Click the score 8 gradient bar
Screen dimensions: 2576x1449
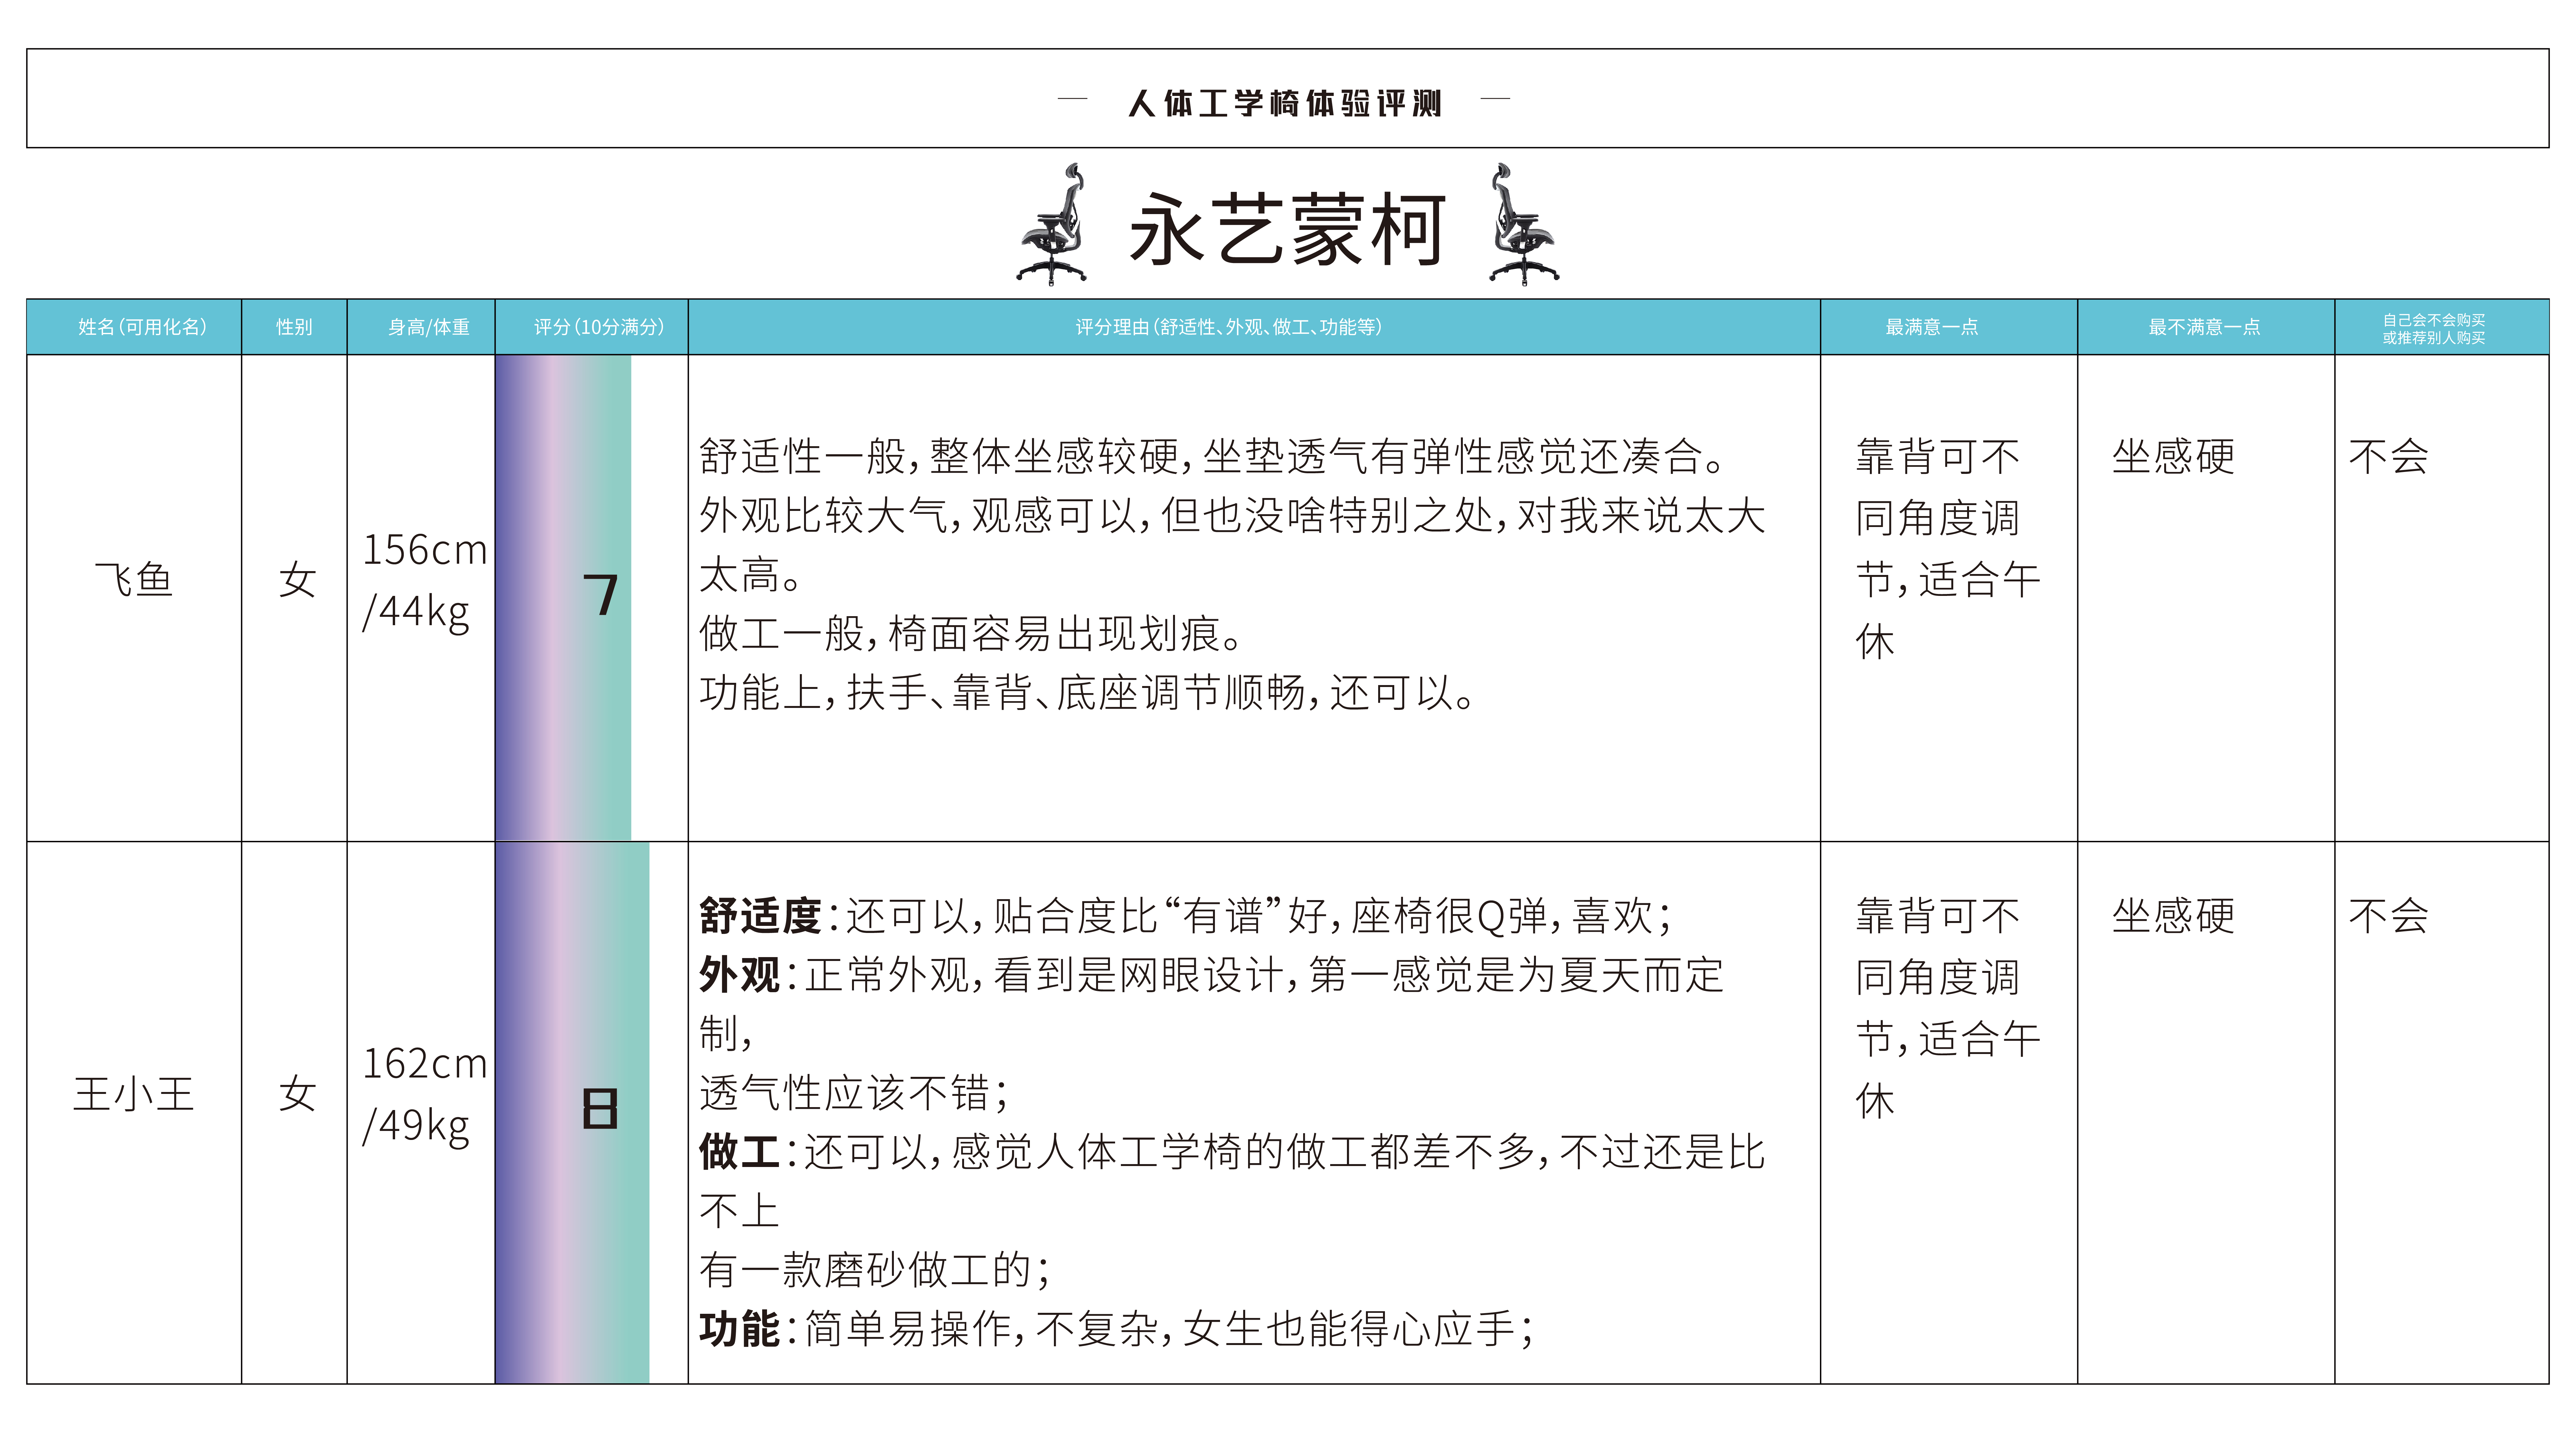572,1113
